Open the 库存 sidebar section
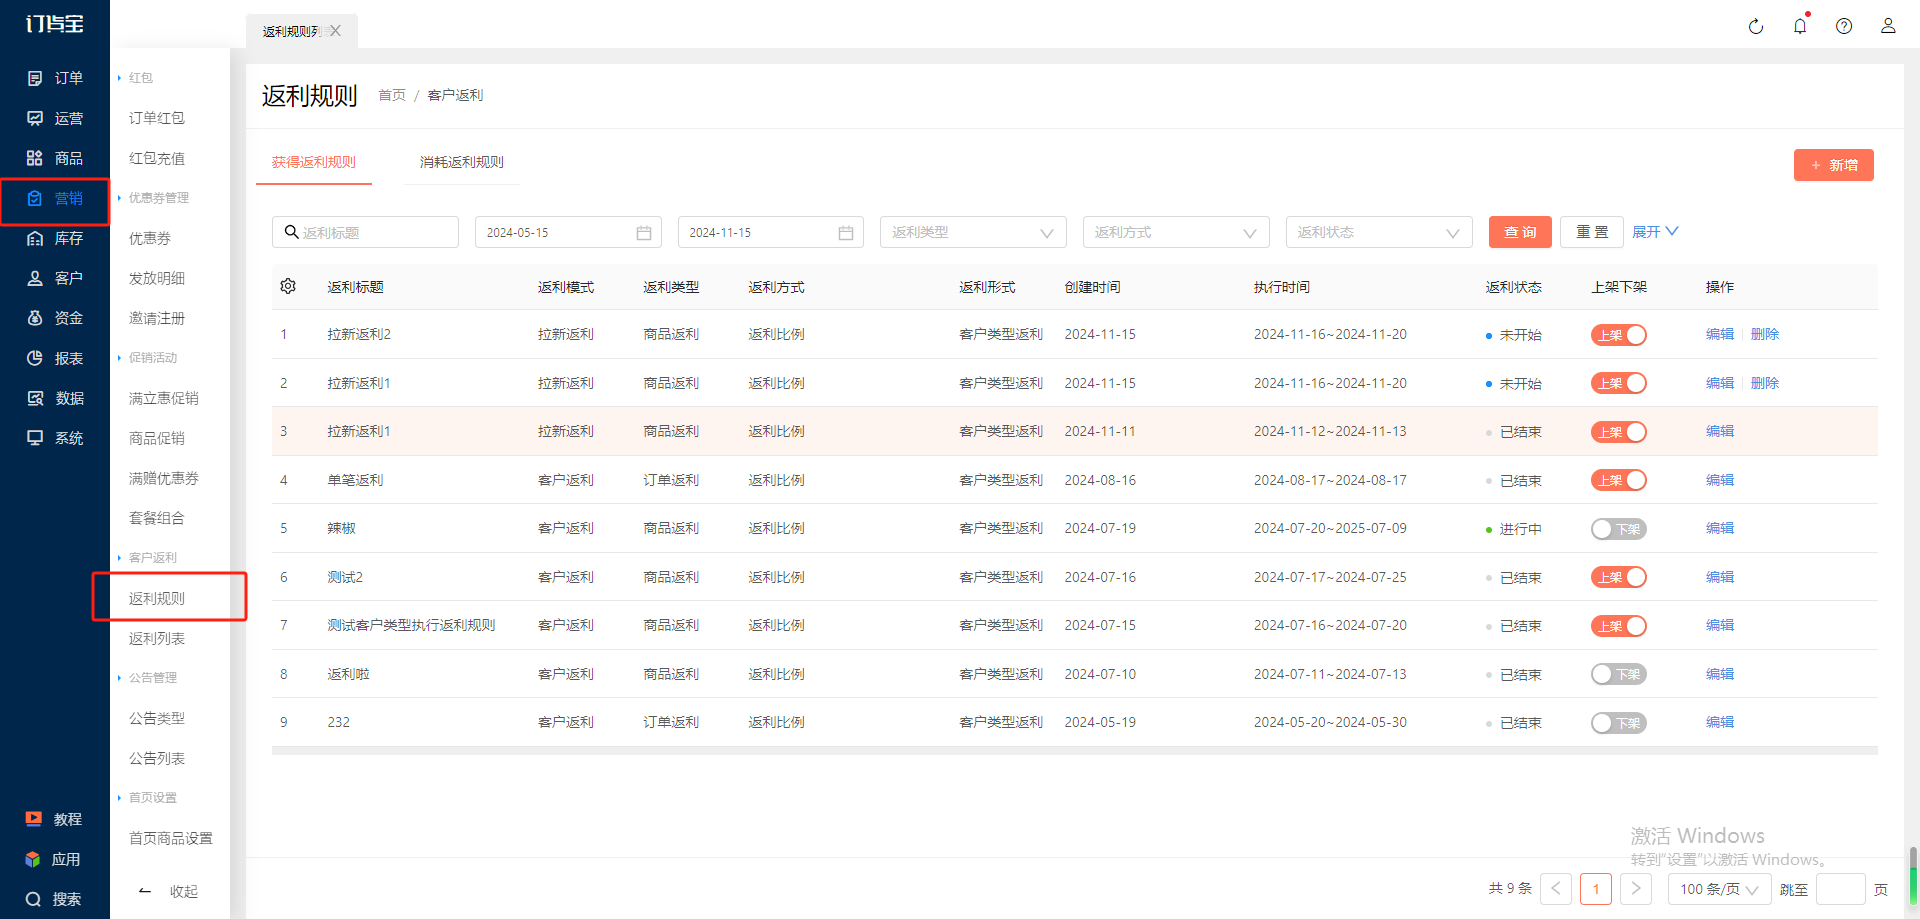Image resolution: width=1920 pixels, height=919 pixels. pos(55,238)
